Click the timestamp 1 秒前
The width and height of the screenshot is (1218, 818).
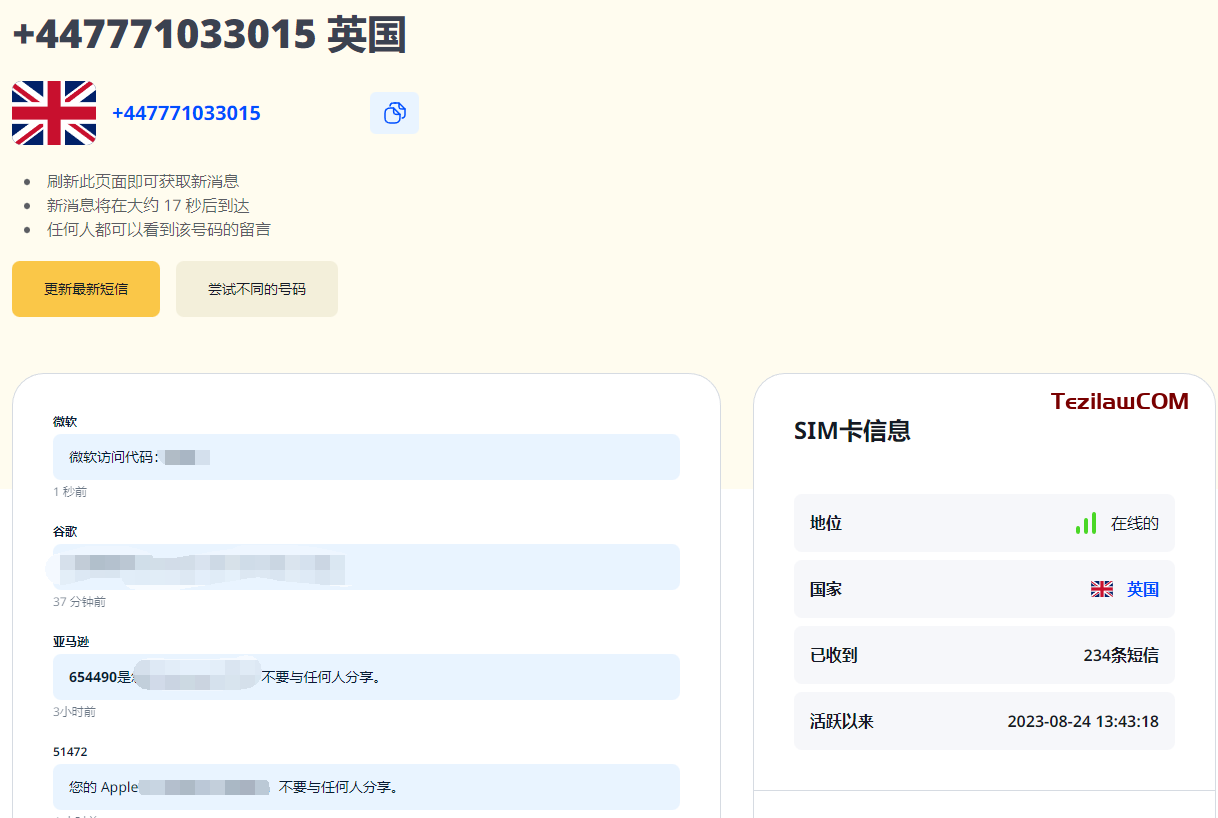[x=70, y=492]
